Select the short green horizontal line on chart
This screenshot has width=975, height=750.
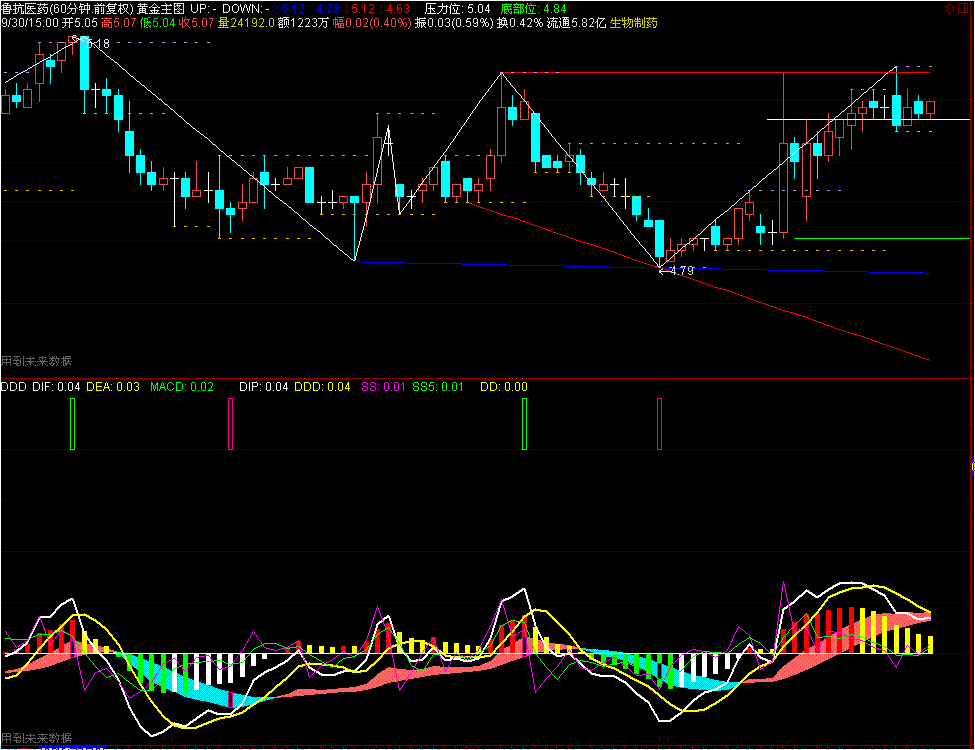880,238
